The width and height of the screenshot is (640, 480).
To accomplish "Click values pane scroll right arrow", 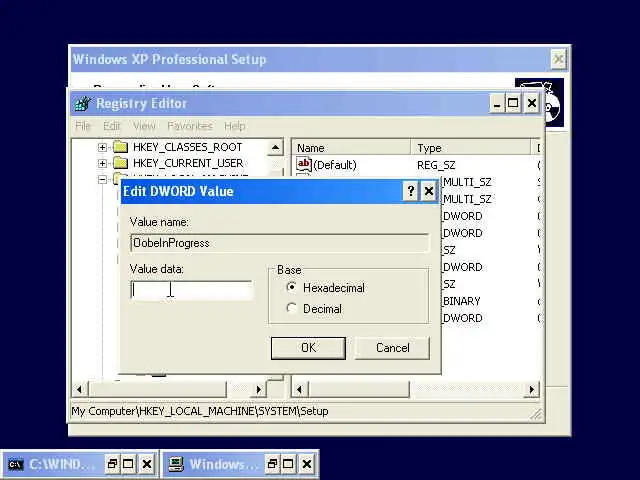I will 531,389.
